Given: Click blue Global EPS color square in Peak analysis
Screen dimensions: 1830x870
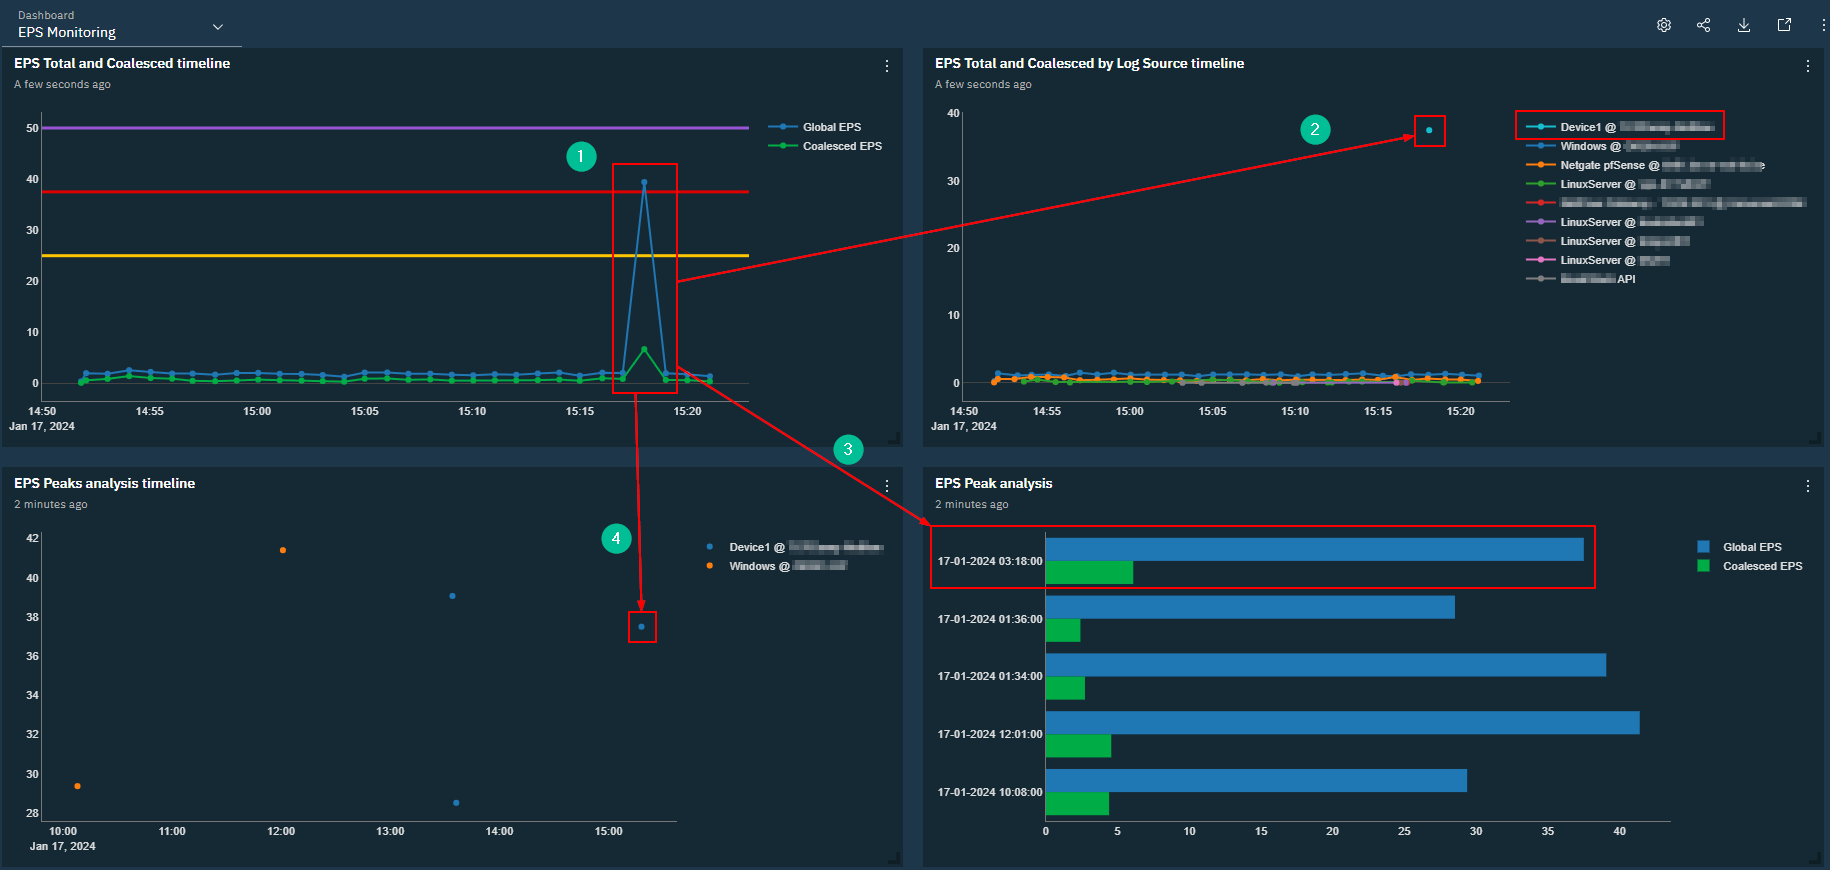Looking at the screenshot, I should pos(1703,547).
